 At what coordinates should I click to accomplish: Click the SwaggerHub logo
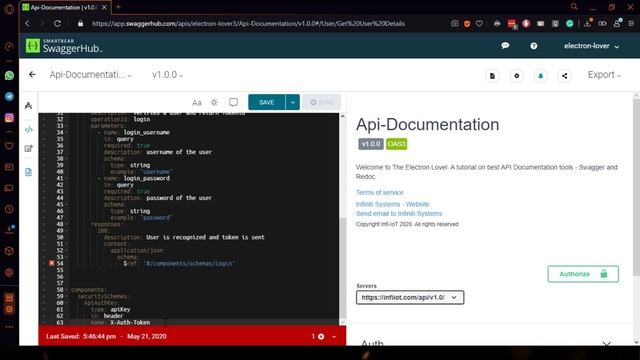click(64, 46)
